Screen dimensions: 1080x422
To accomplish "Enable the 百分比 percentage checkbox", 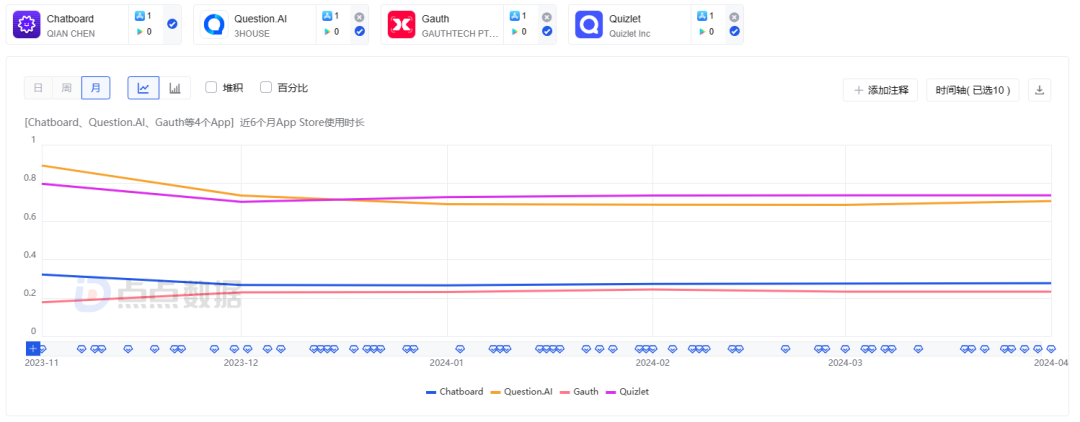I will tap(266, 87).
